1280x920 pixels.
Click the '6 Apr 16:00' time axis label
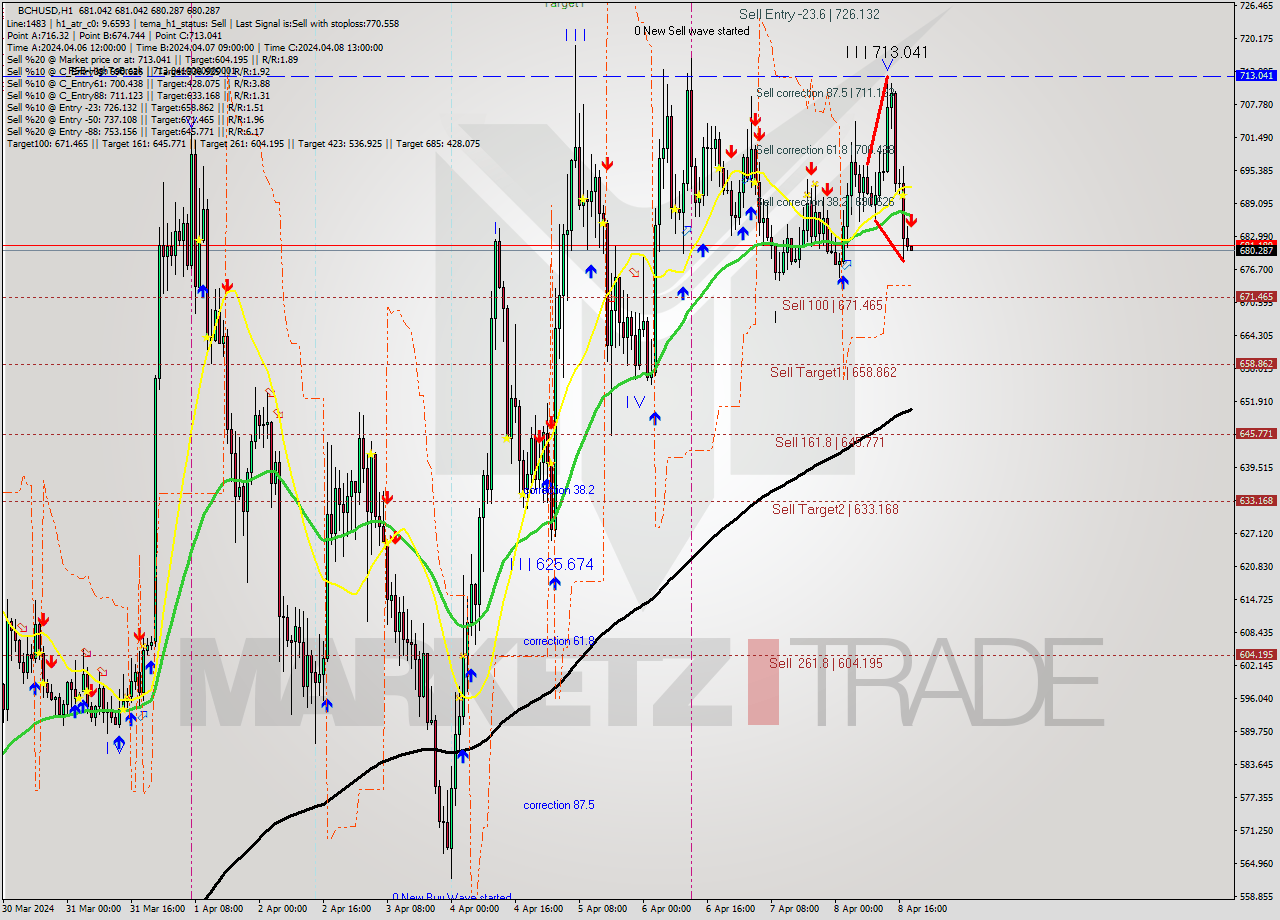(x=730, y=909)
